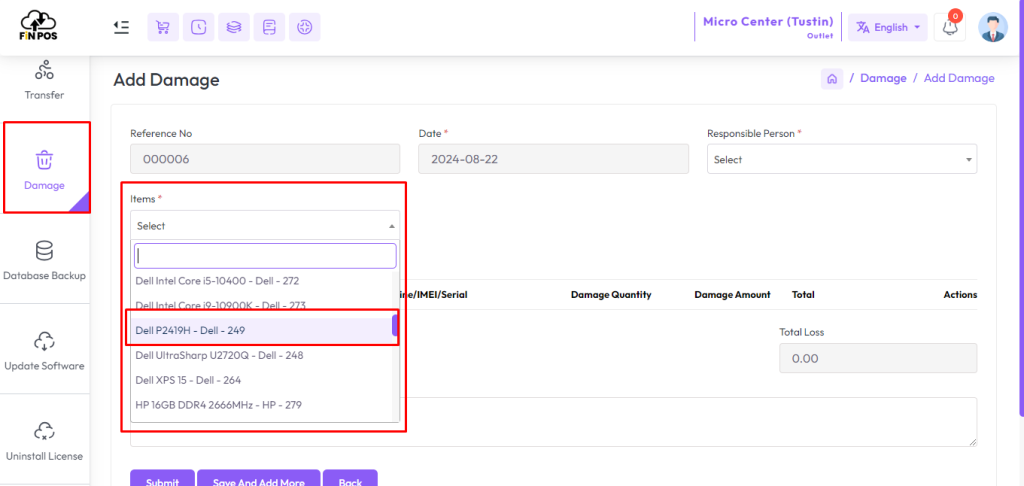Click the Back button
Viewport: 1024px width, 486px height.
pos(350,479)
